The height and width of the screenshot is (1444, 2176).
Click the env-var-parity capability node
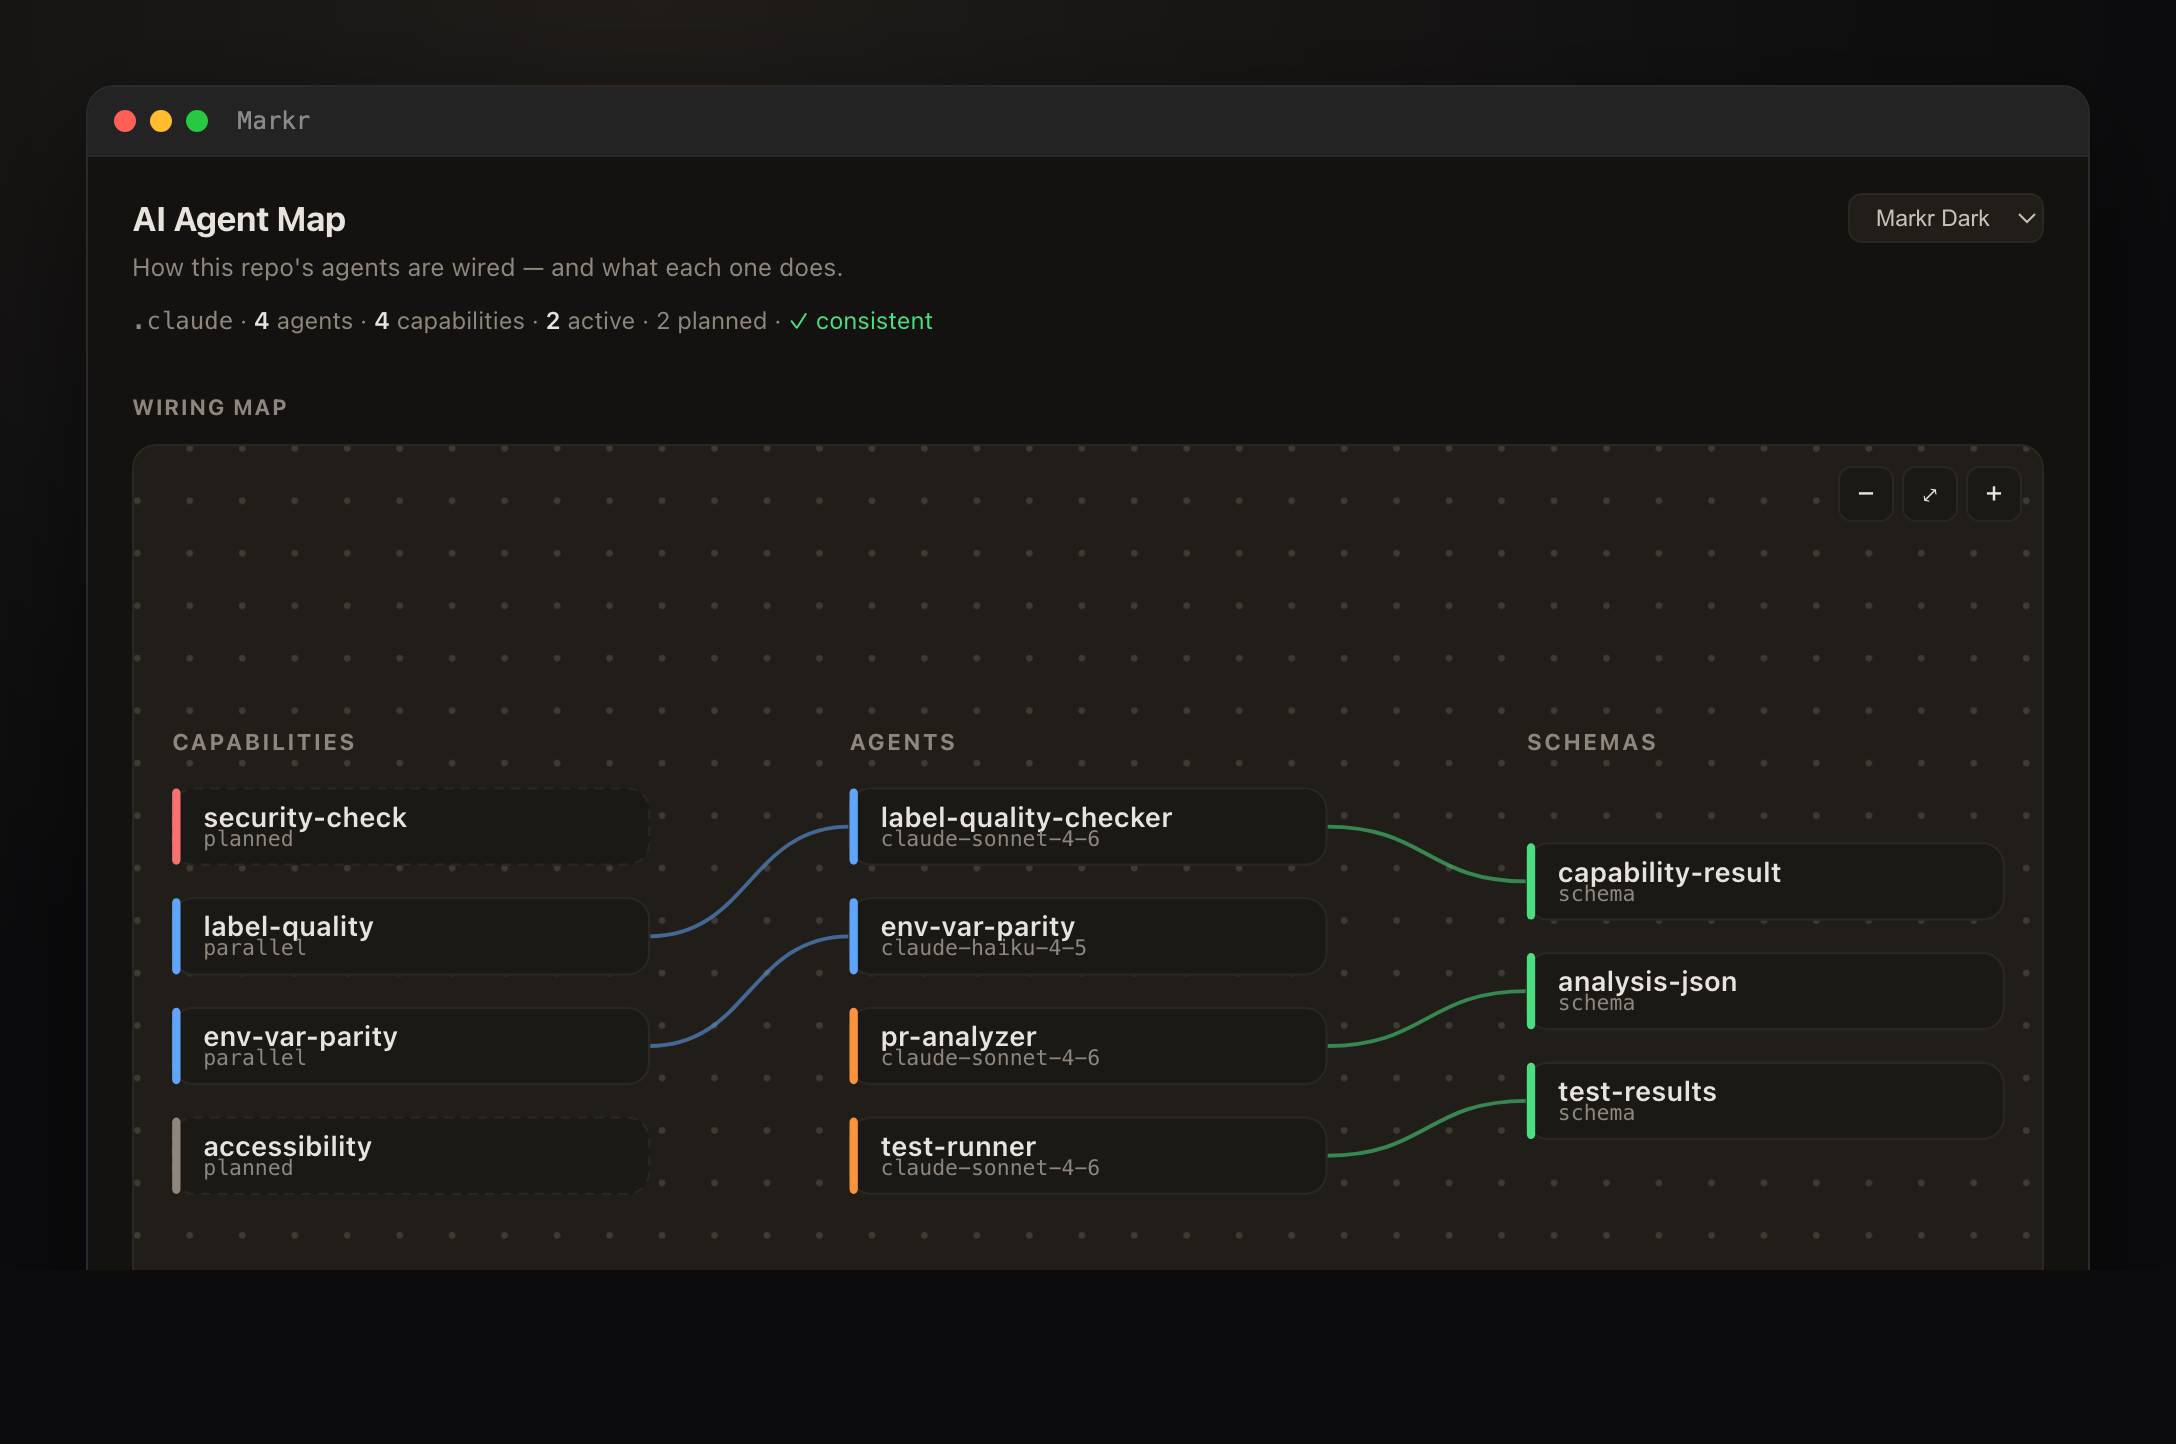pos(411,1046)
